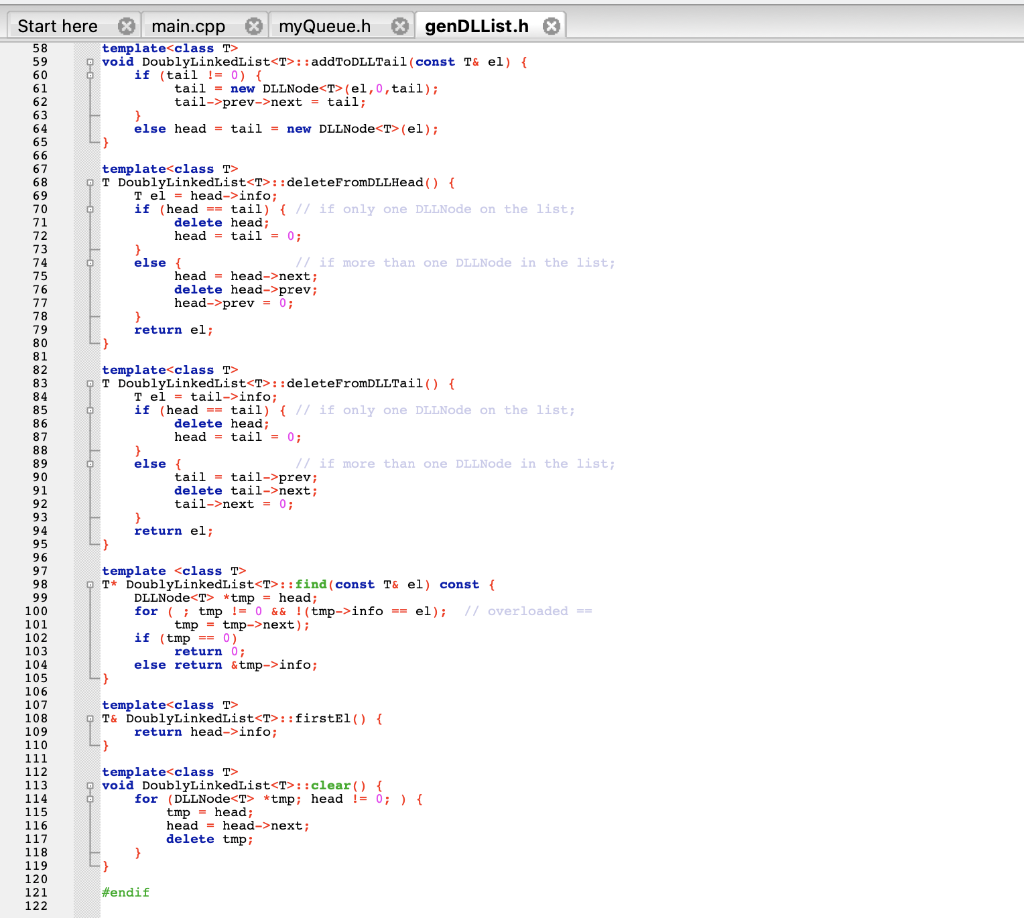
Task: Click the X icon on the Start here tab
Action: pyautogui.click(x=124, y=25)
